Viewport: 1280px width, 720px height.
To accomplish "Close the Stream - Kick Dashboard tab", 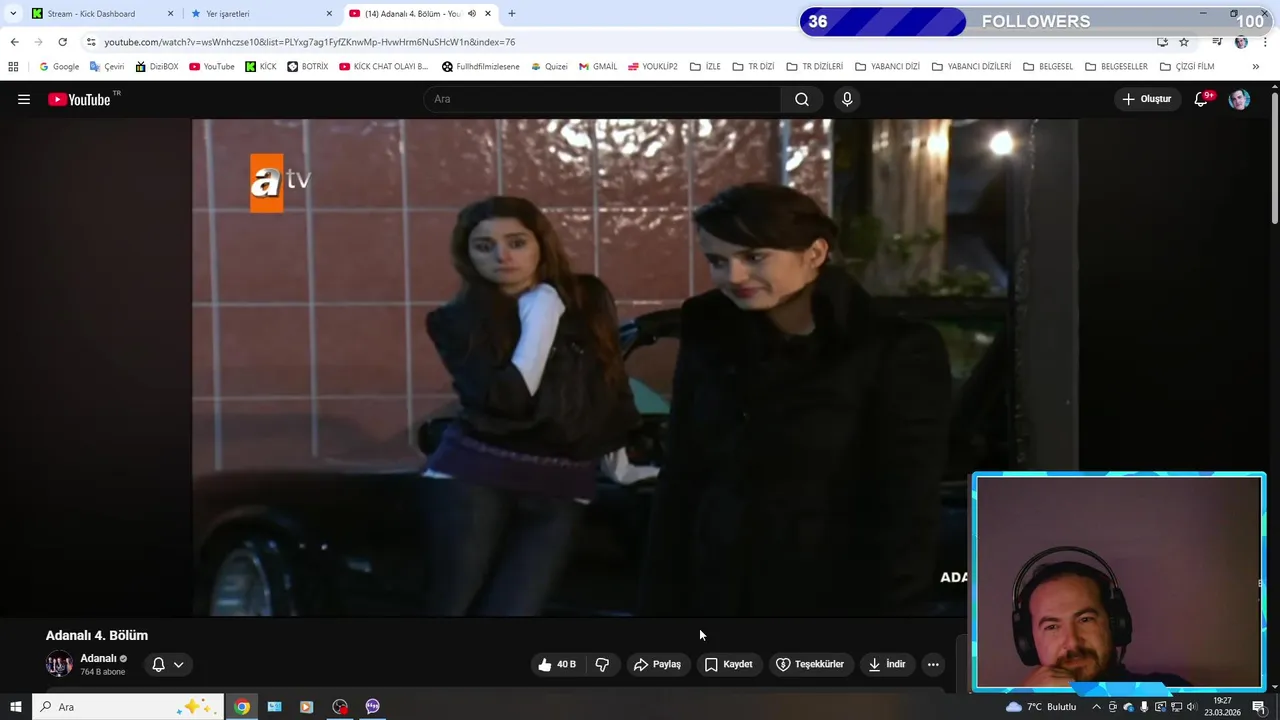I will click(170, 14).
